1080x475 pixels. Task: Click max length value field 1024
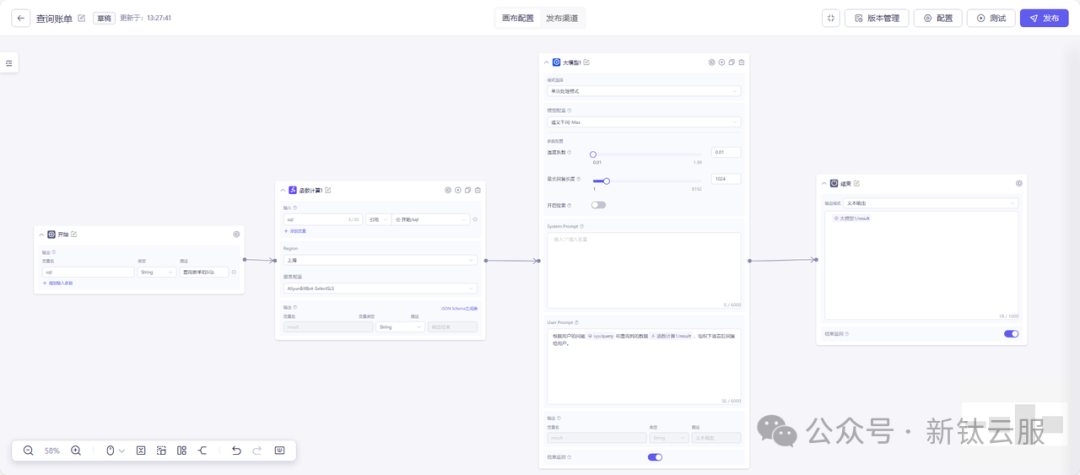click(x=726, y=179)
